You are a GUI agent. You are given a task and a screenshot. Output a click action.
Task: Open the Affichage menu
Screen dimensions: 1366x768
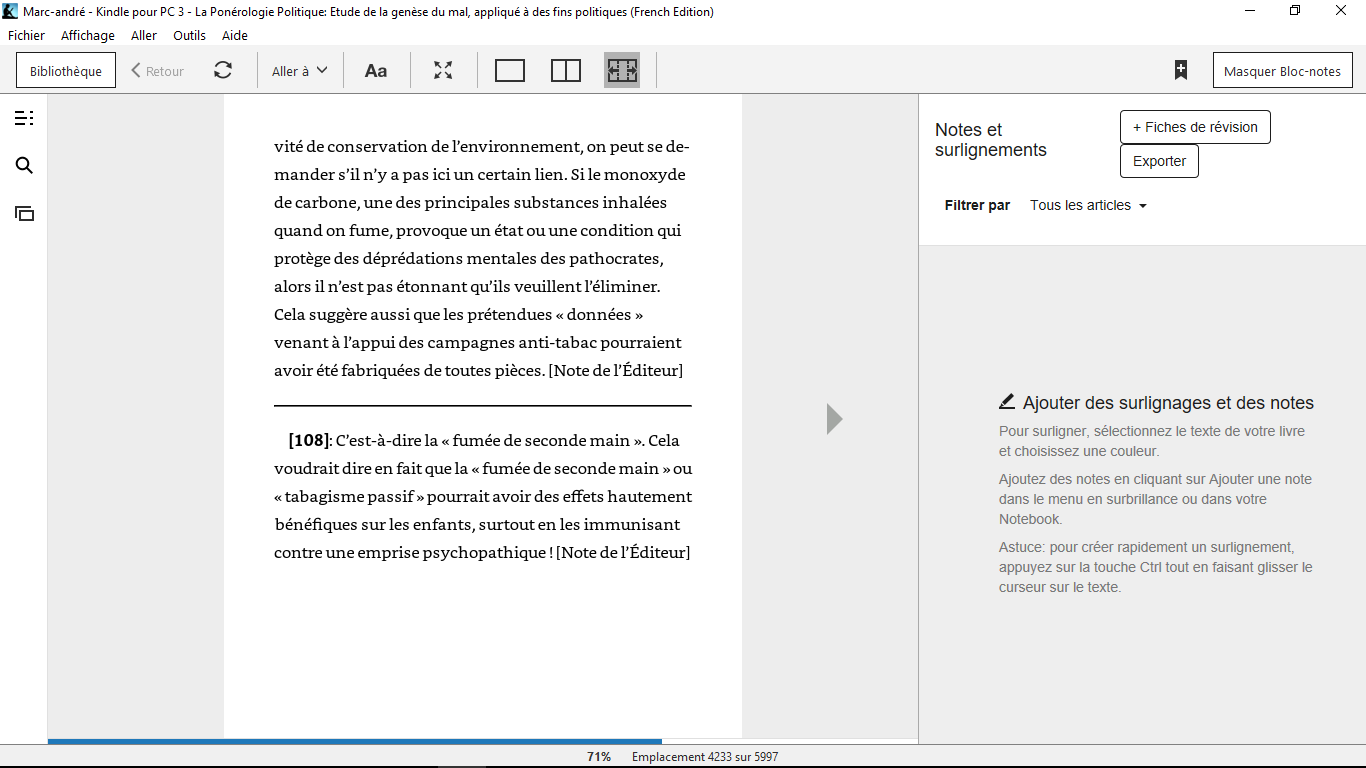88,35
